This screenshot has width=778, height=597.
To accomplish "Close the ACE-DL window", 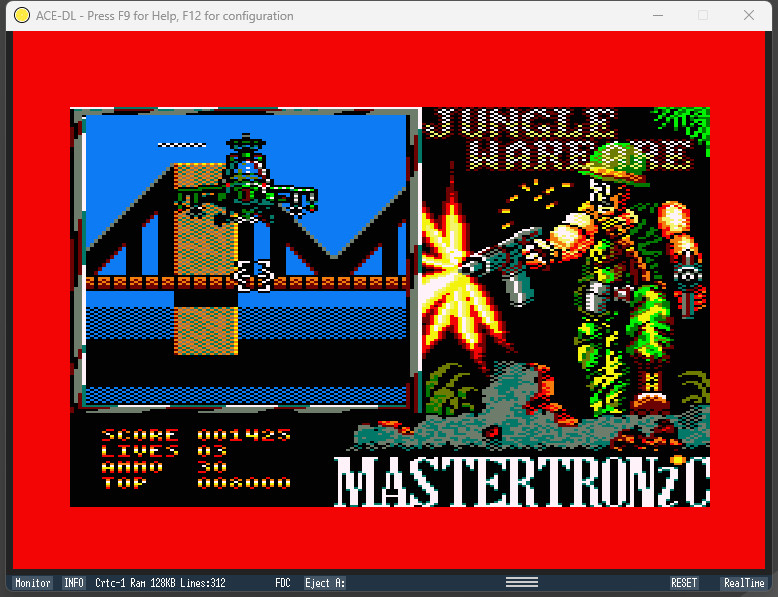I will point(749,15).
